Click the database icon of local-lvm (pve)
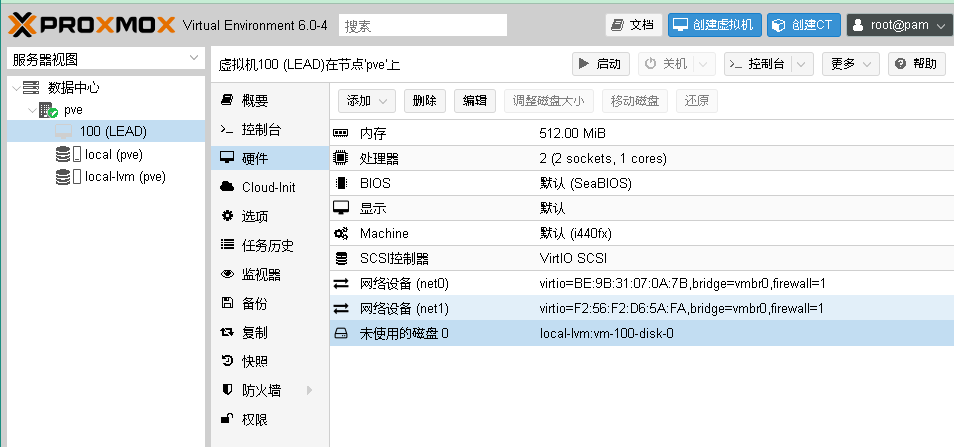The width and height of the screenshot is (954, 447). (x=63, y=177)
